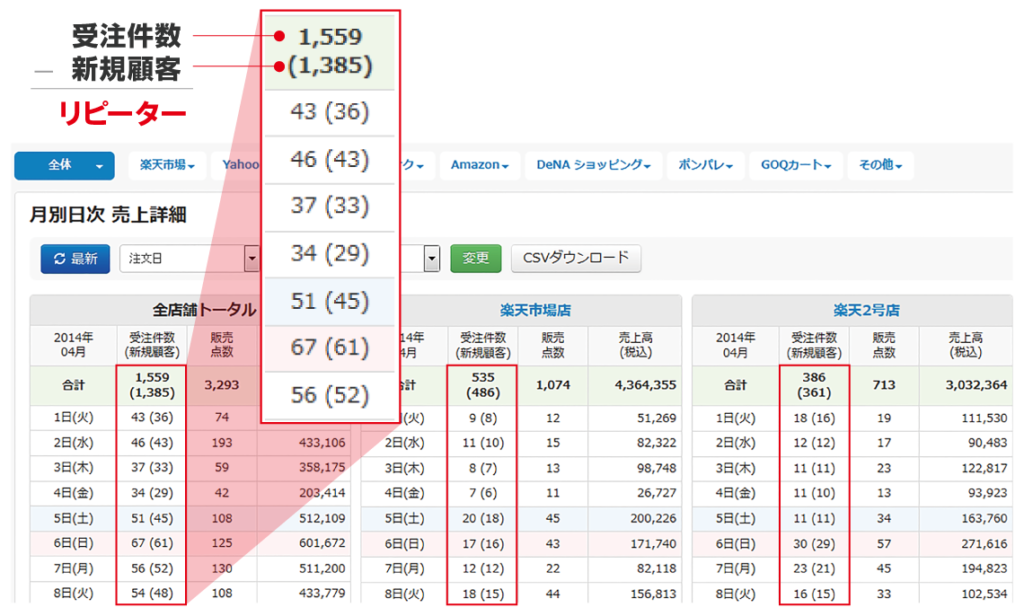Image resolution: width=1024 pixels, height=616 pixels.
Task: Select 楽天2号店 sales value 111,530
Action: pos(984,418)
